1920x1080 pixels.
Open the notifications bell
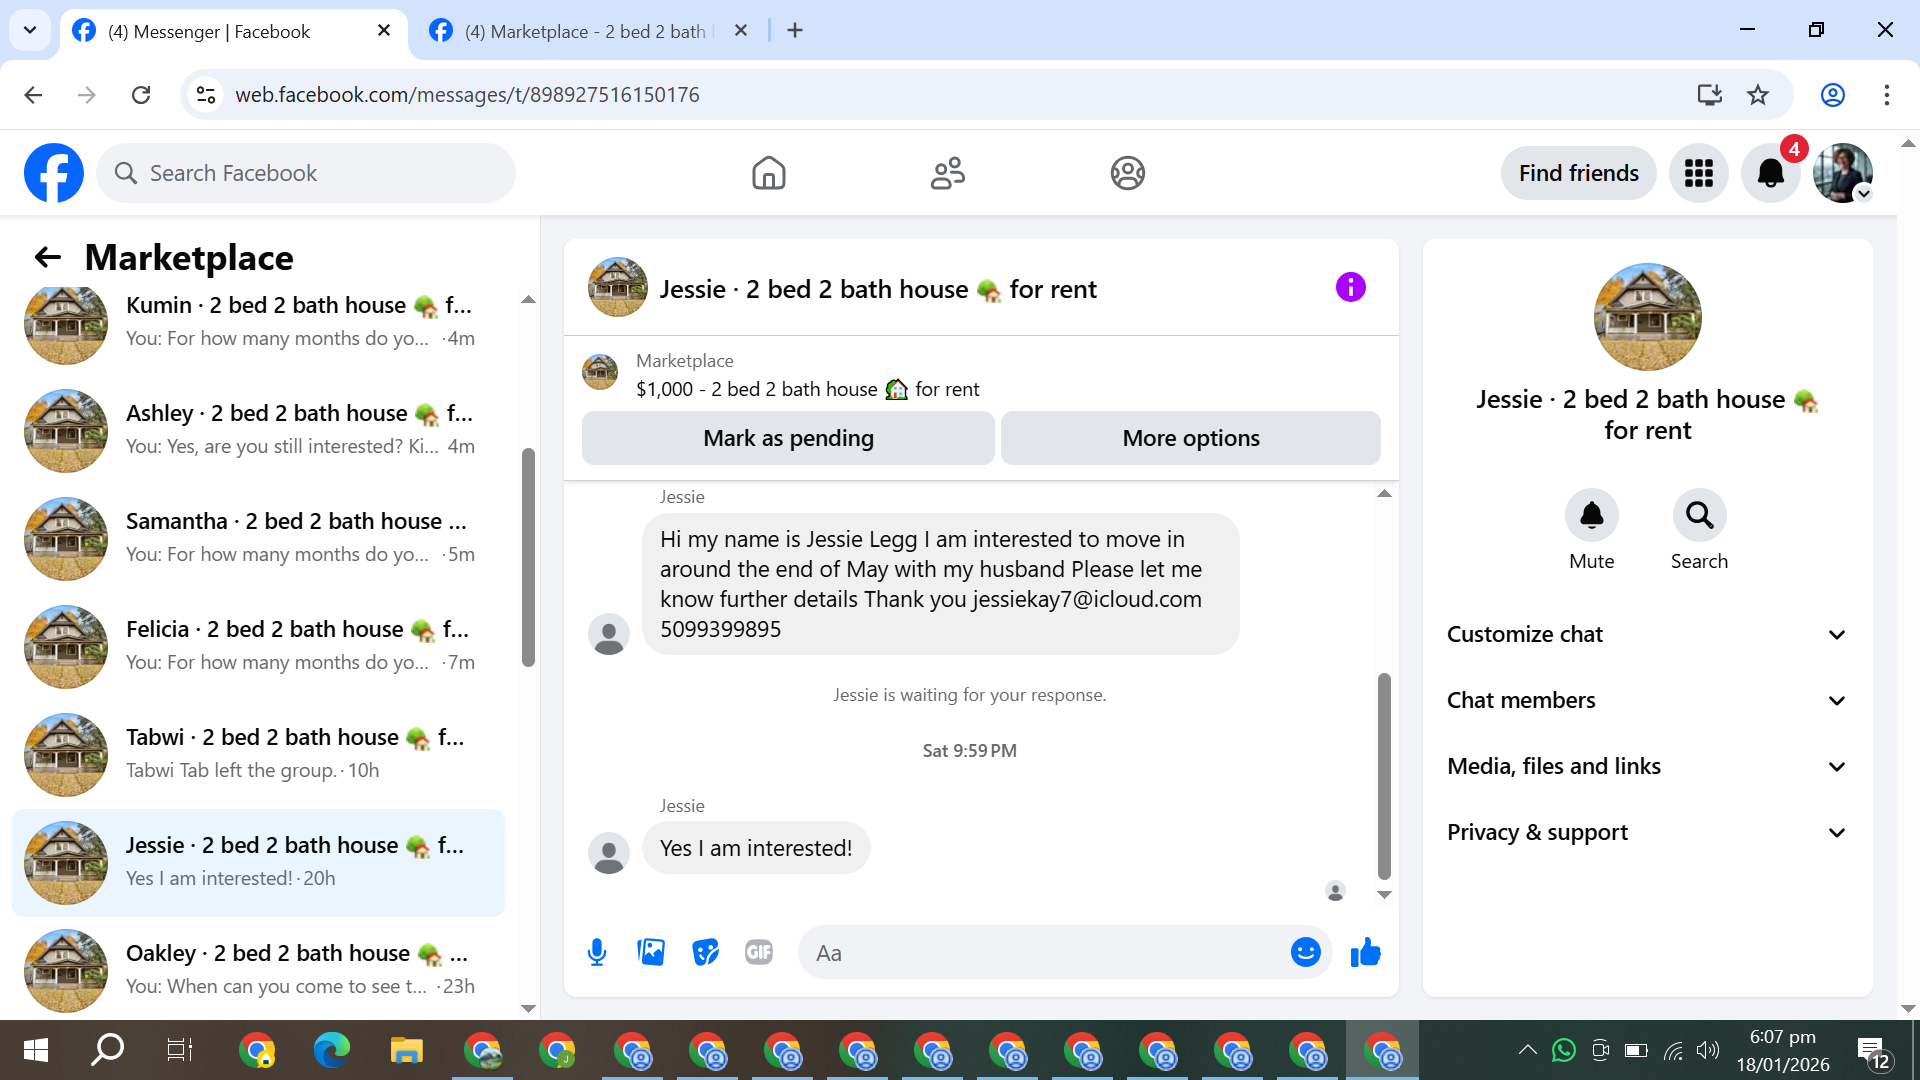point(1770,173)
